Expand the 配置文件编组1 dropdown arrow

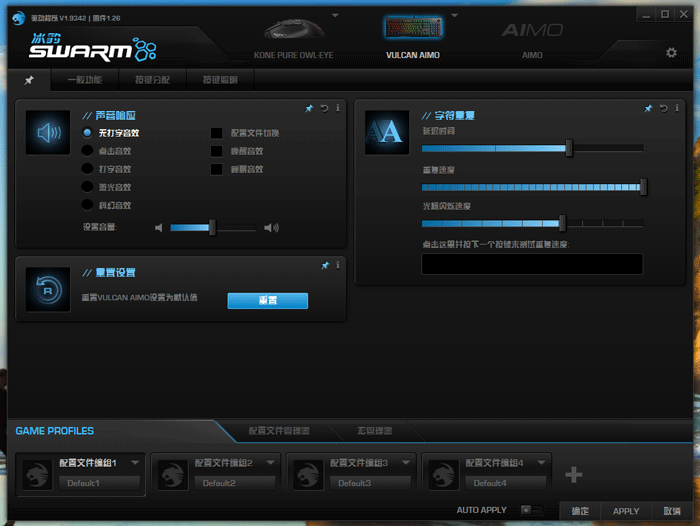pos(135,463)
